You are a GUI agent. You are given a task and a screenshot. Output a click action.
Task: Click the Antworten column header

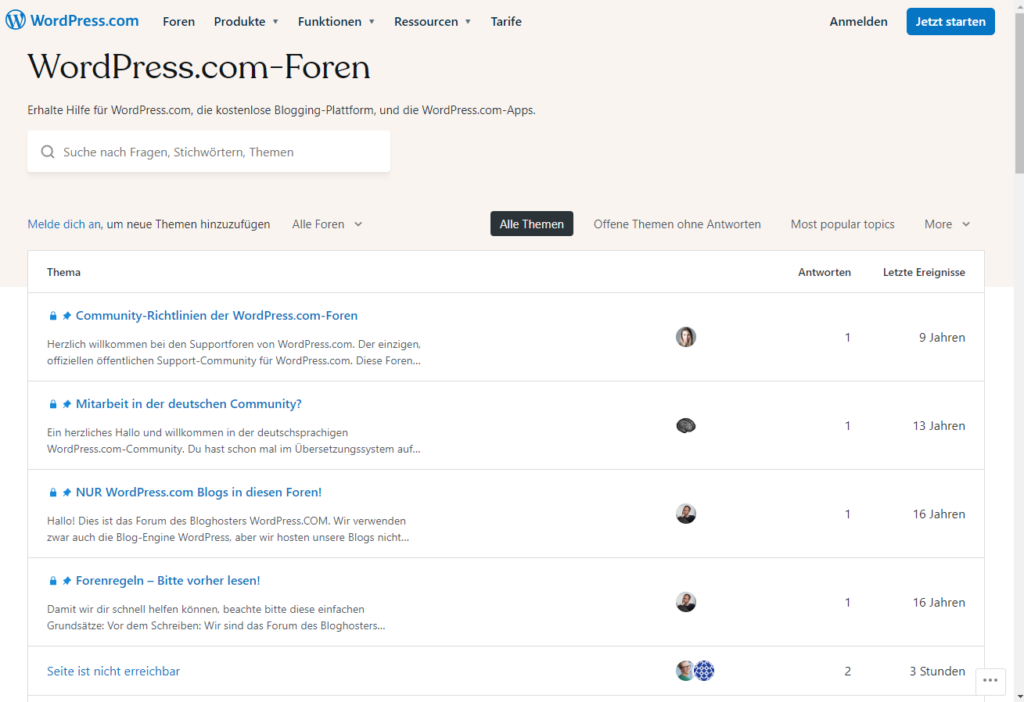[824, 272]
